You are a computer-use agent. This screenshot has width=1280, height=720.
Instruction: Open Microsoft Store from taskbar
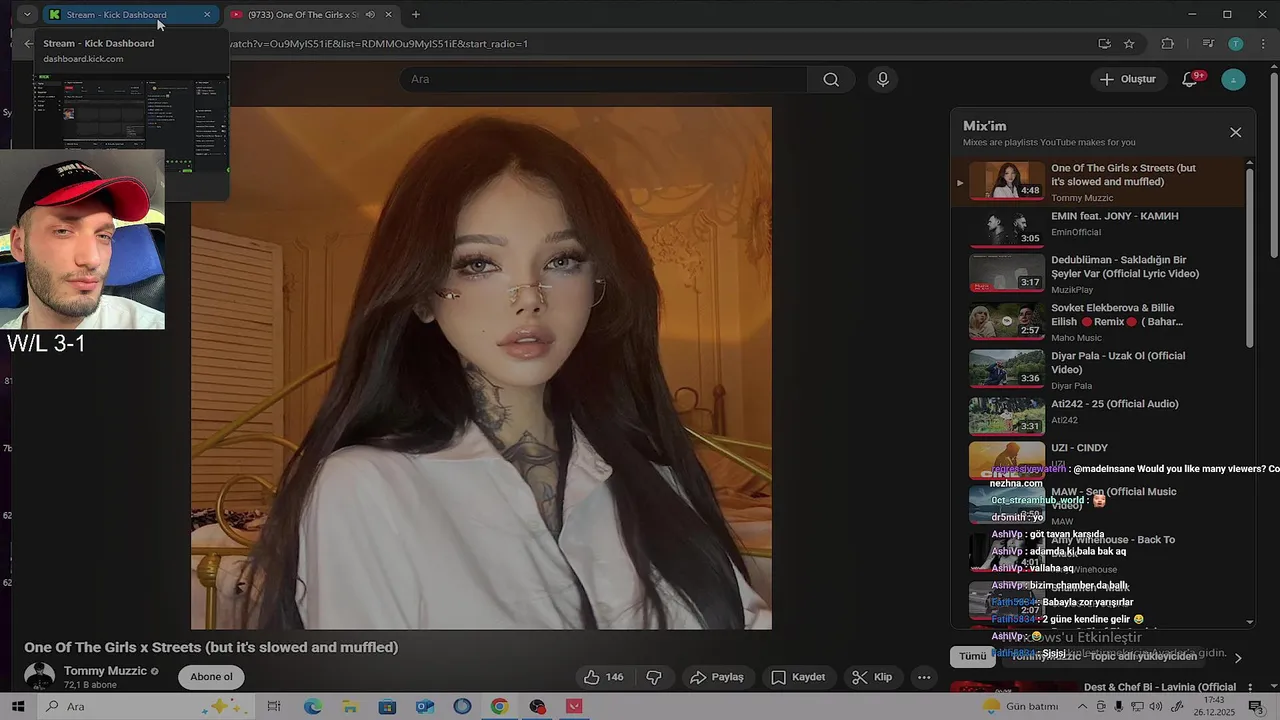point(387,706)
